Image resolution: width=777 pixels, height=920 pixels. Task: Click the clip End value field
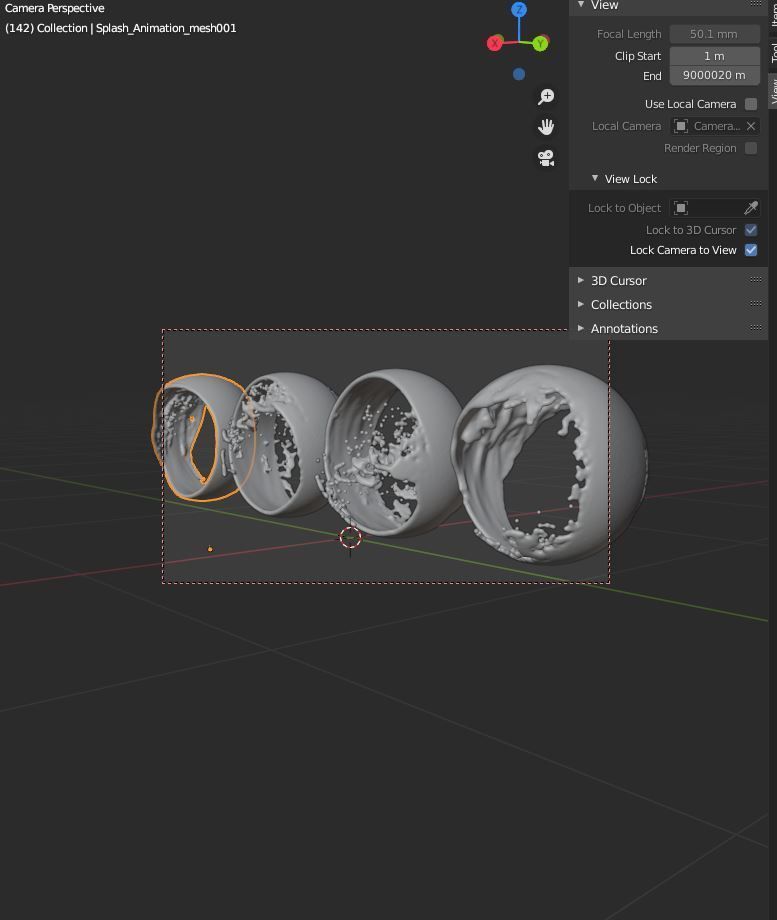pos(714,75)
